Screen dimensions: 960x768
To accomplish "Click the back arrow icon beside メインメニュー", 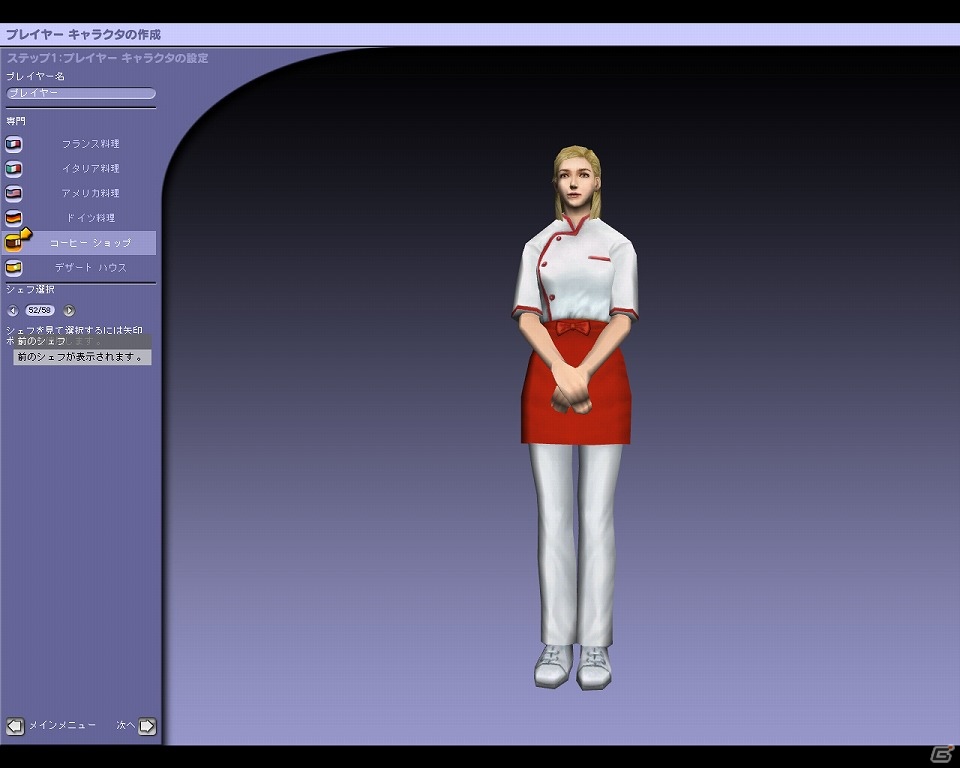I will point(15,726).
